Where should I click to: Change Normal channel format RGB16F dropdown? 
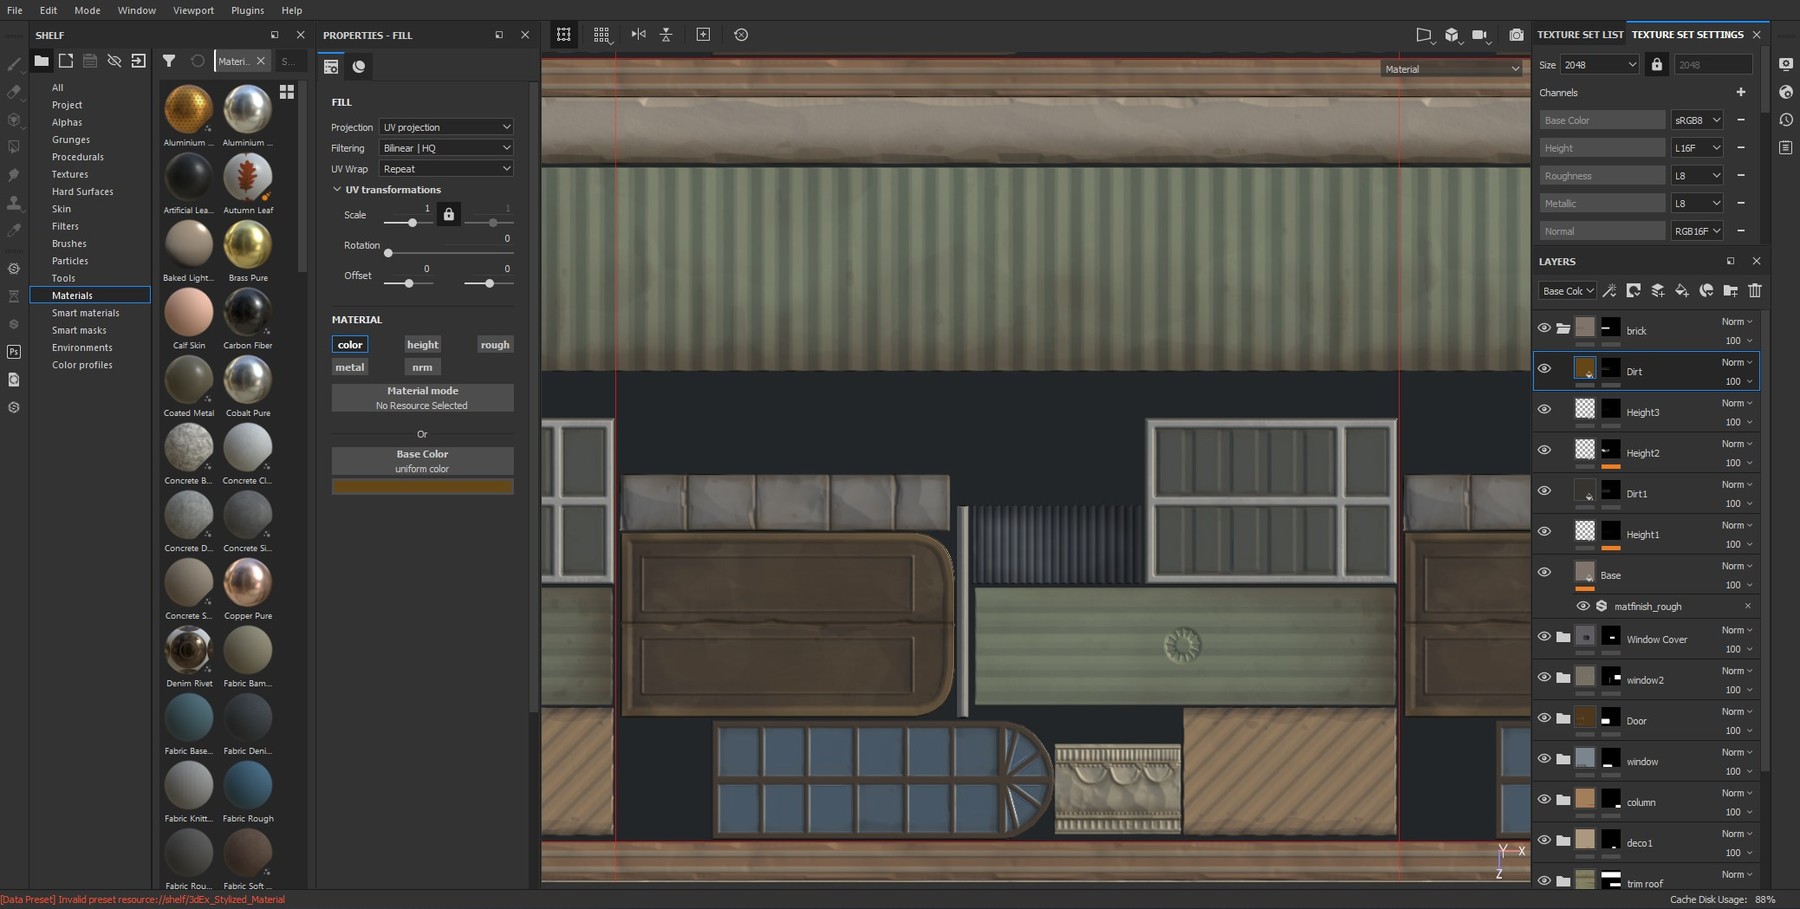(x=1697, y=231)
